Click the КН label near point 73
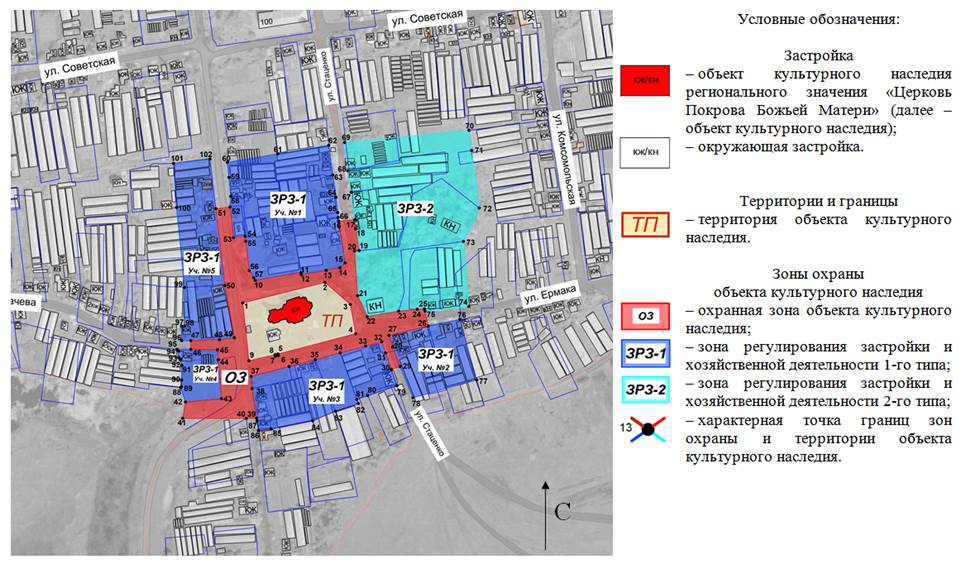971x564 pixels. pos(450,225)
